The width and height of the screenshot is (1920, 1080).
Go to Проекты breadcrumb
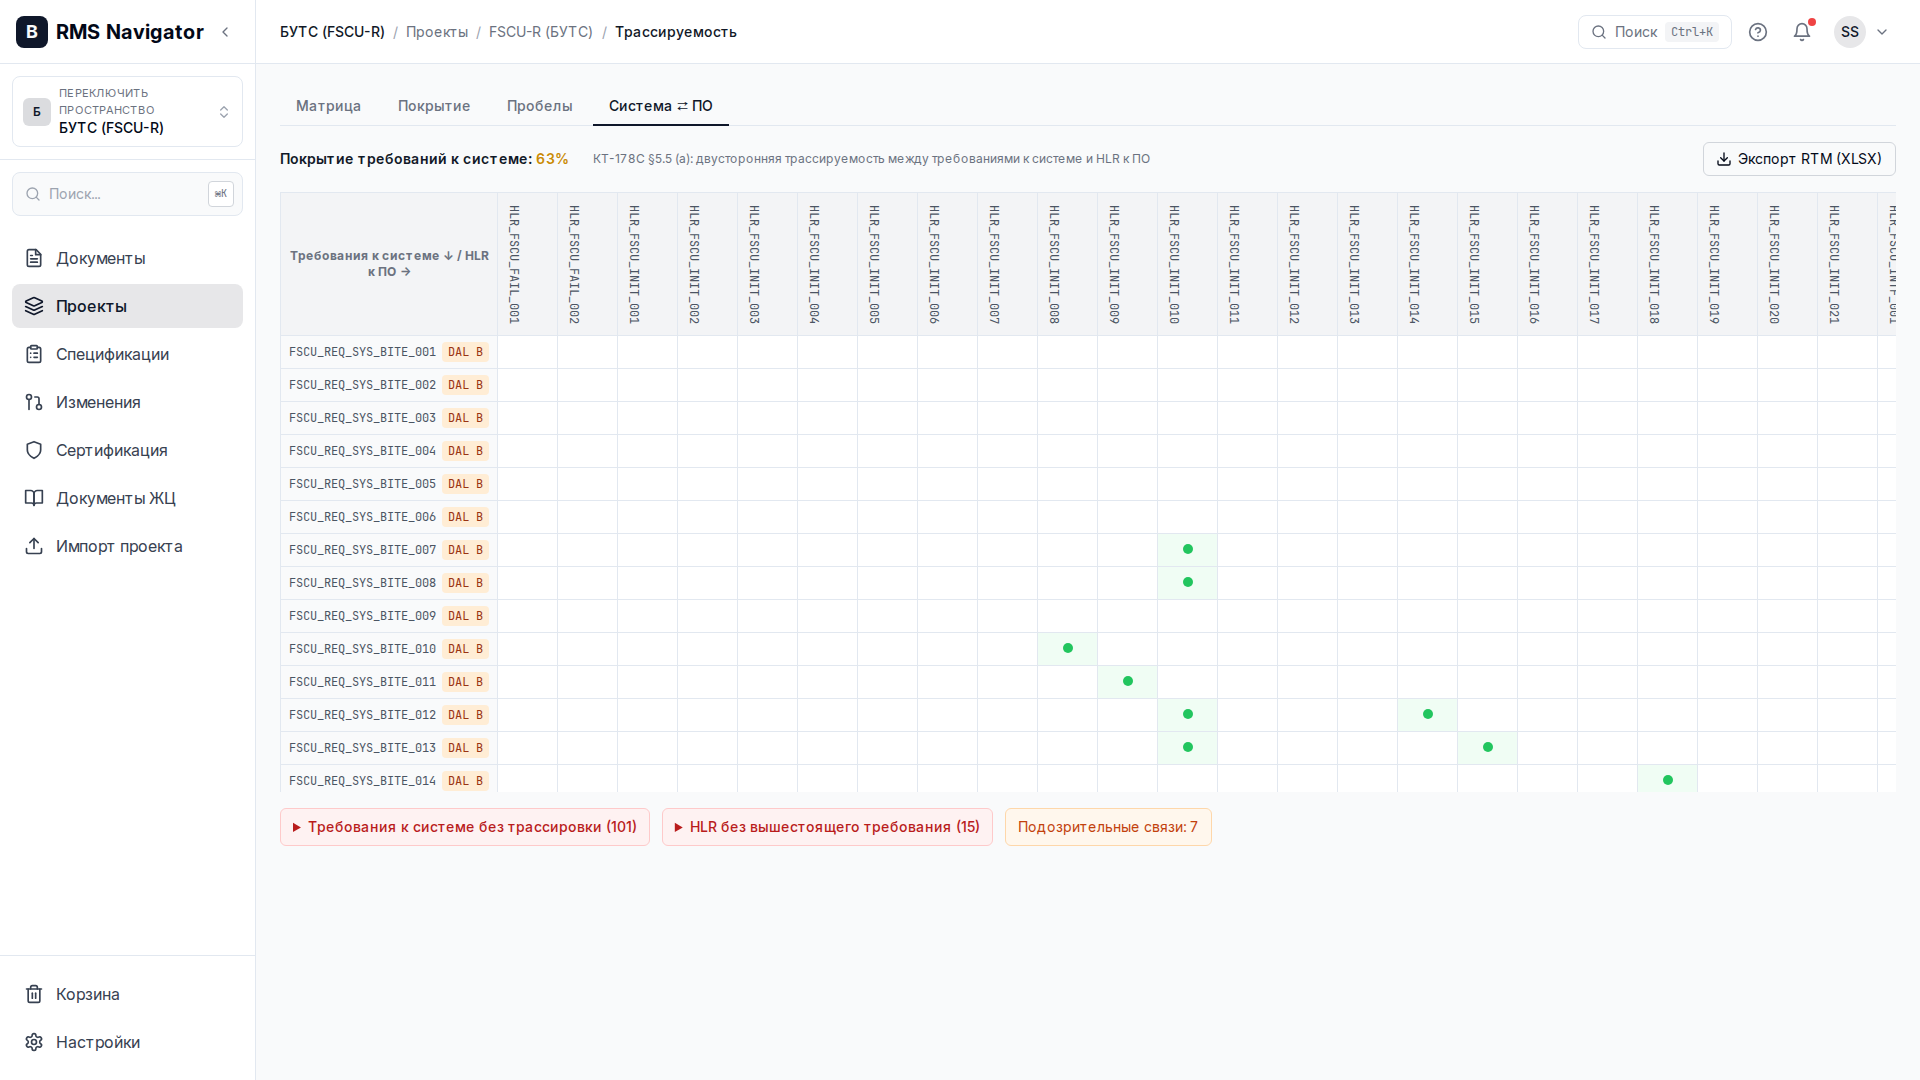click(437, 32)
